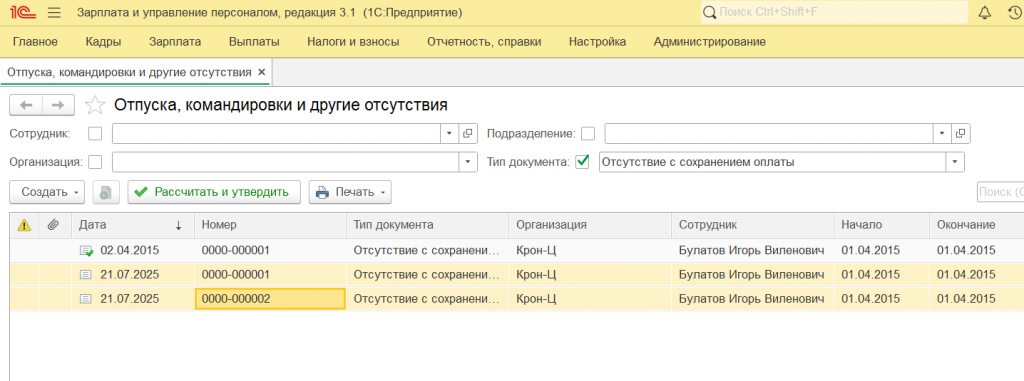Click Начало cell in the 0000-000002 row
The height and width of the screenshot is (381, 1024).
[x=881, y=299]
